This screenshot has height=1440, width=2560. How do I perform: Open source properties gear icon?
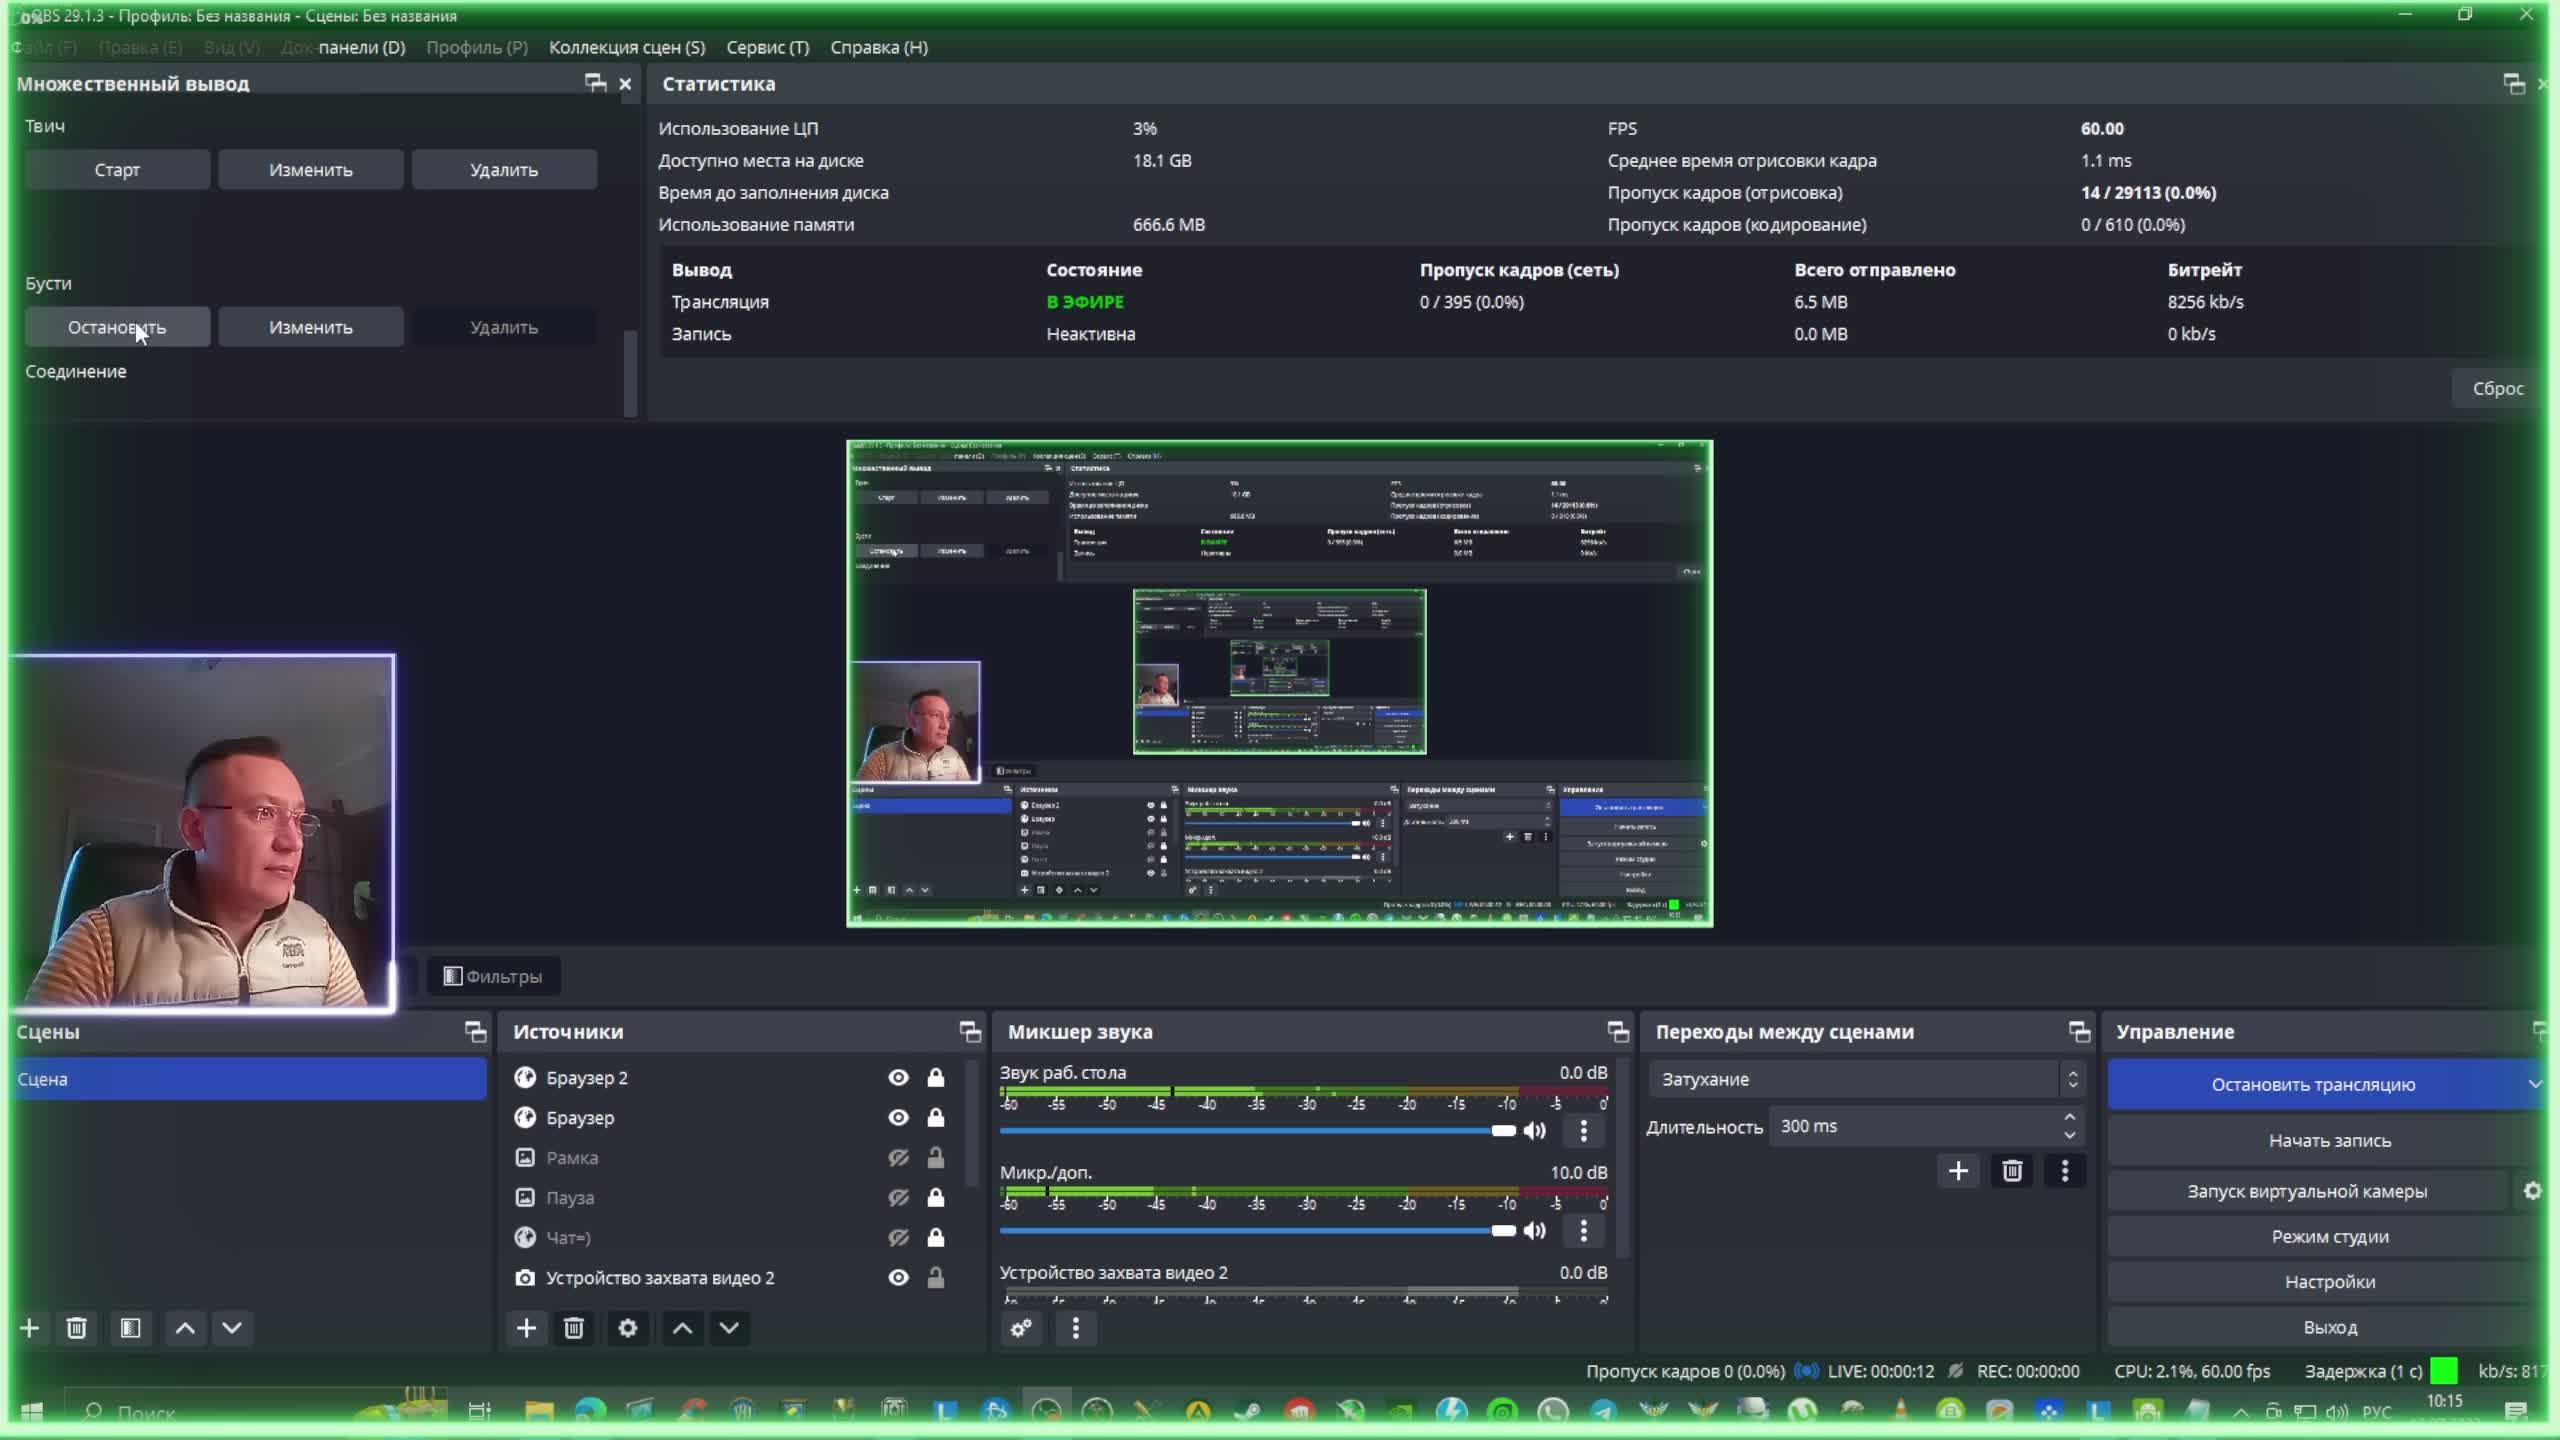point(627,1328)
